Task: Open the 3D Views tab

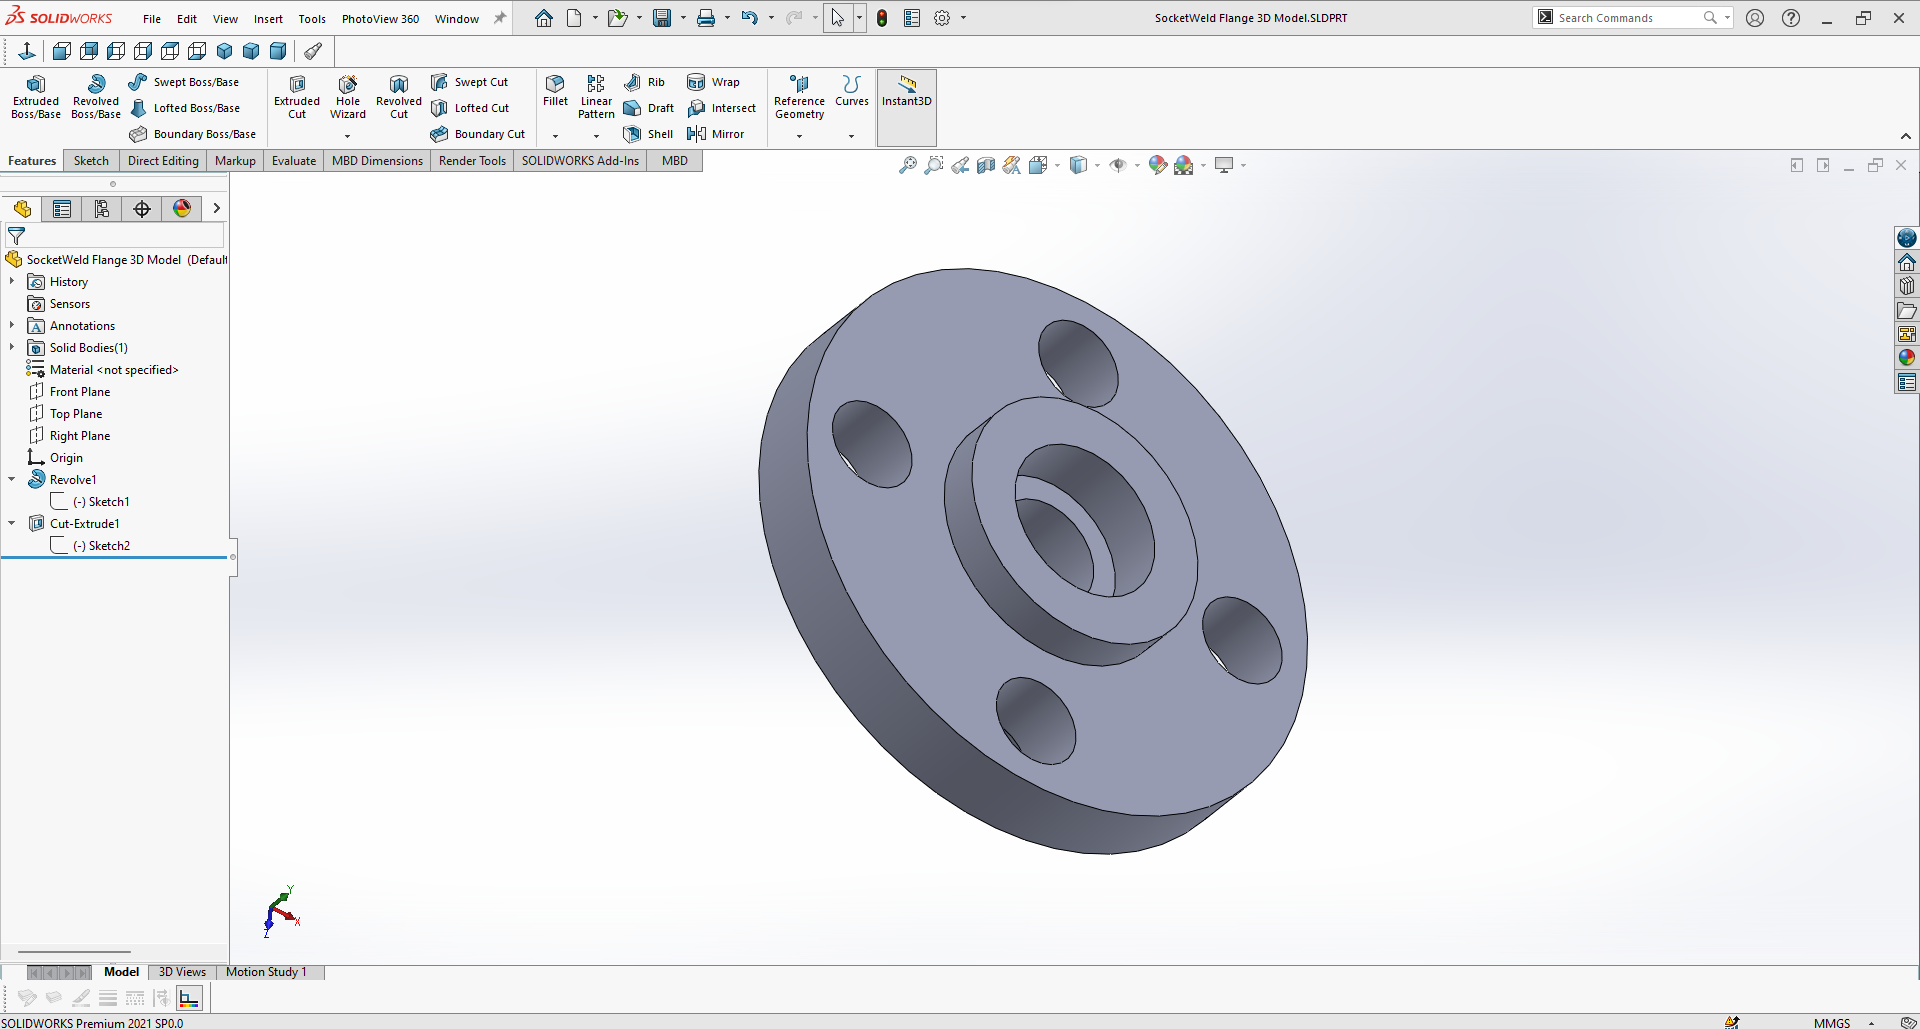Action: [182, 972]
